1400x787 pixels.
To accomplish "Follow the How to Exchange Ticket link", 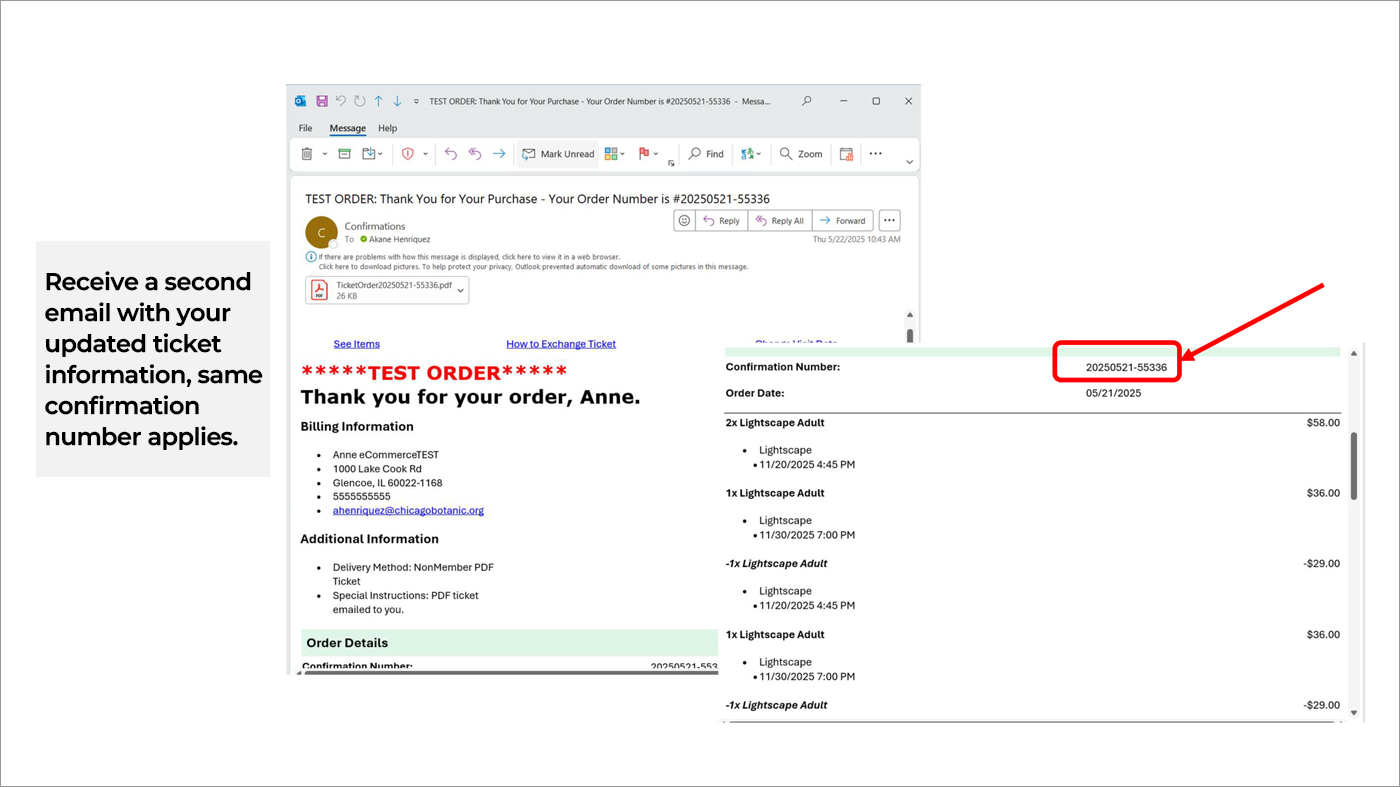I will [x=561, y=344].
